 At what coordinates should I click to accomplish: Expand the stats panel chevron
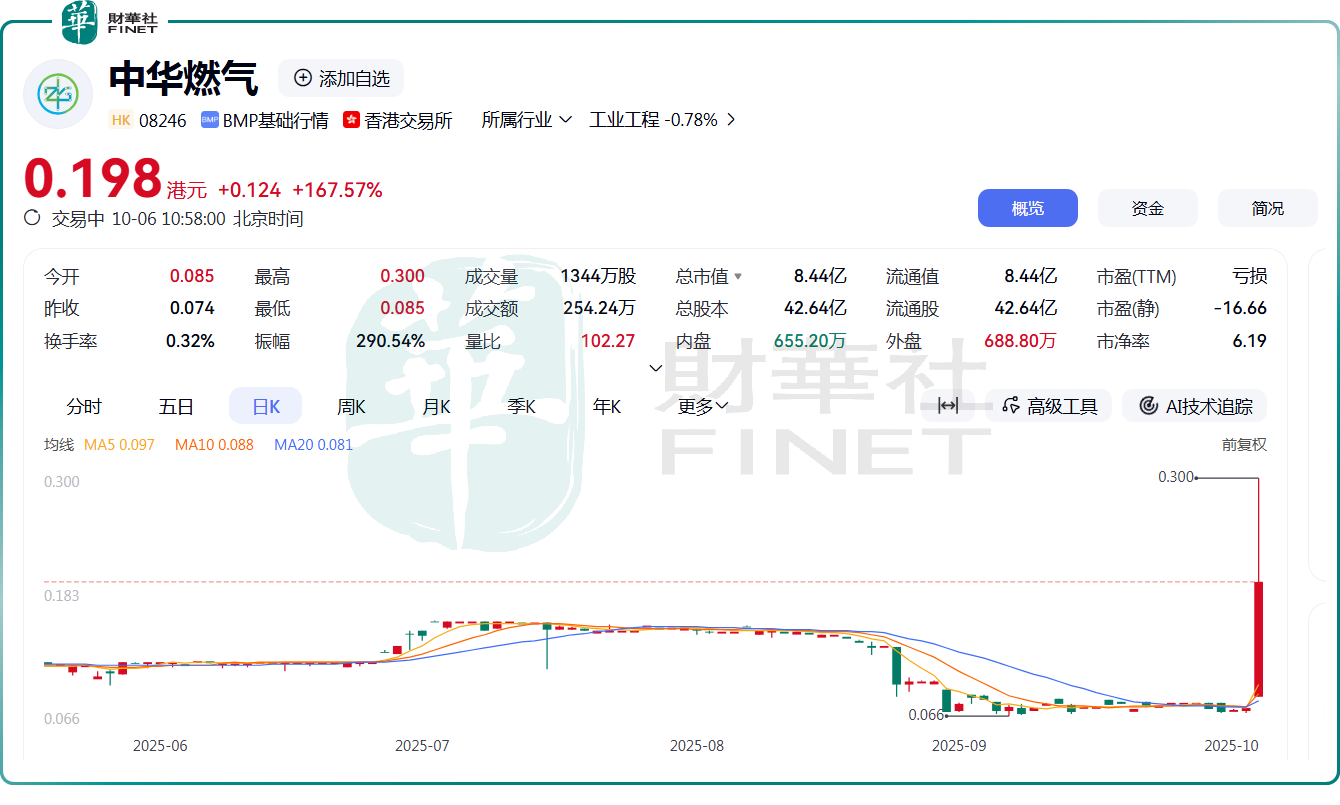coord(656,368)
